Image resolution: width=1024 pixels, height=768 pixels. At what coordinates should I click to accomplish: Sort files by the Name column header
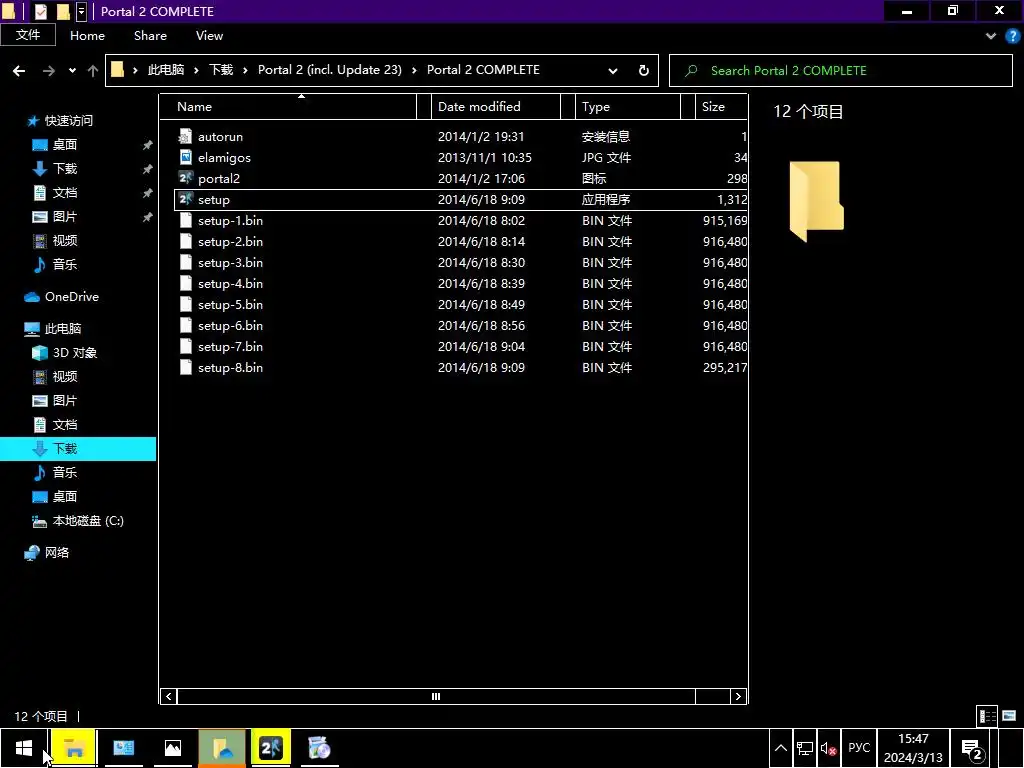(287, 106)
